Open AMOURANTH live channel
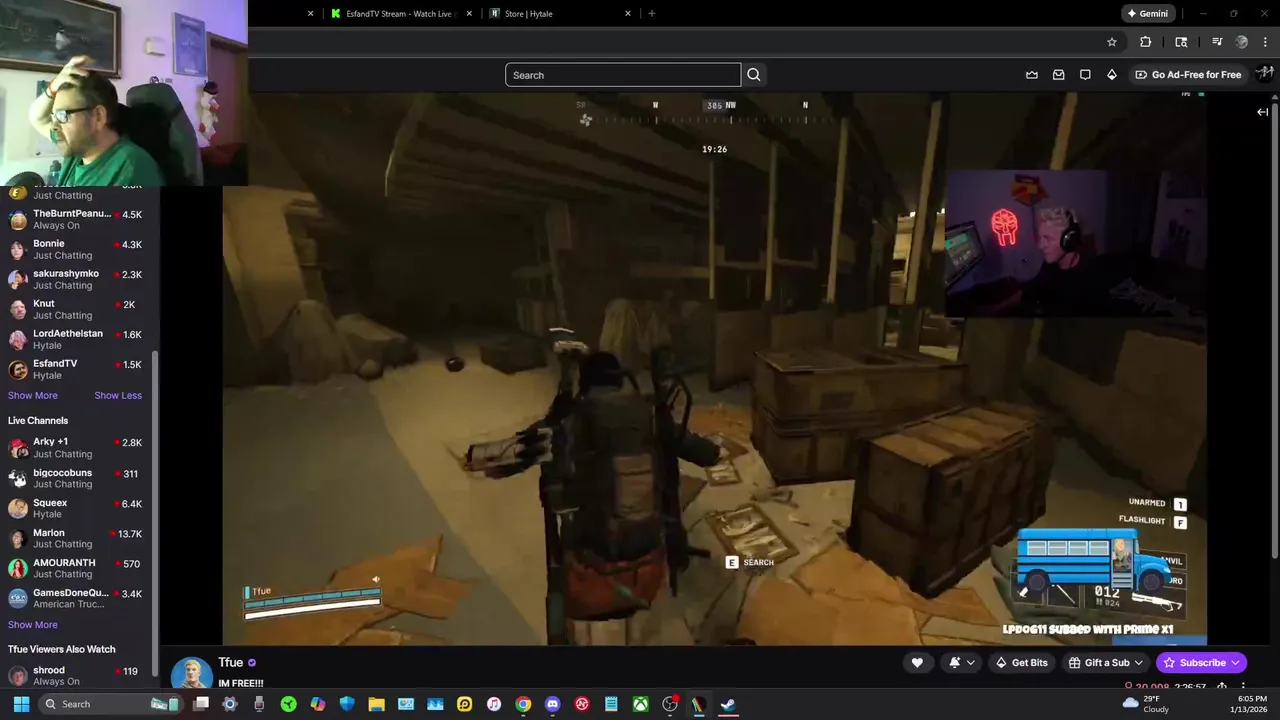 point(78,568)
